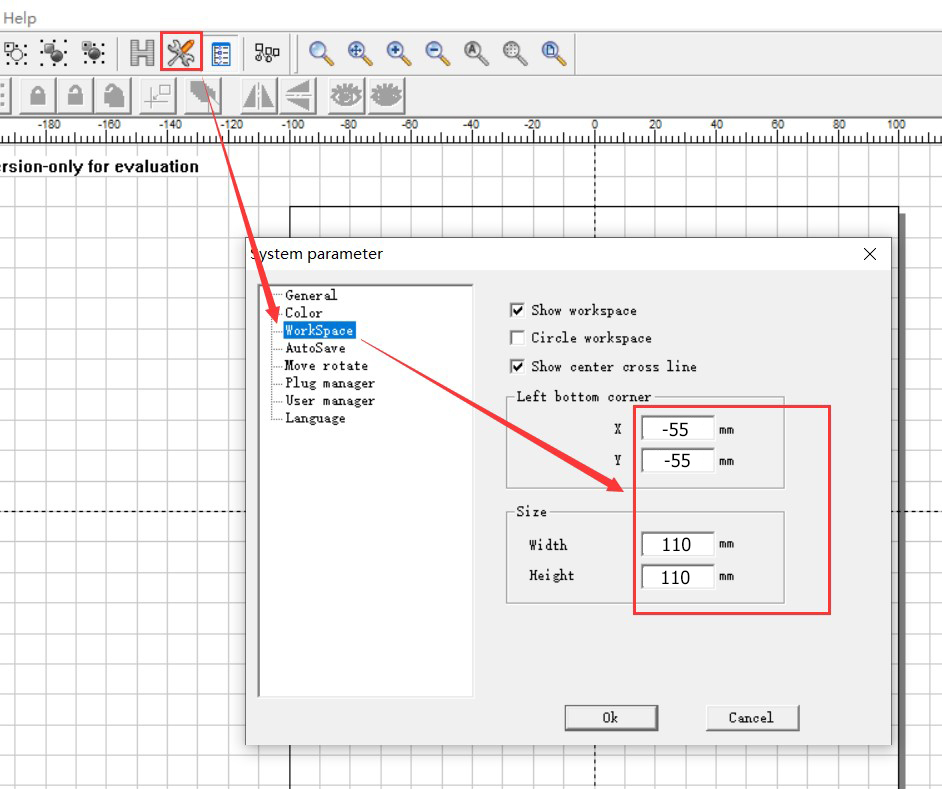Click the zoom in magnifier icon
This screenshot has width=942, height=789.
click(398, 53)
